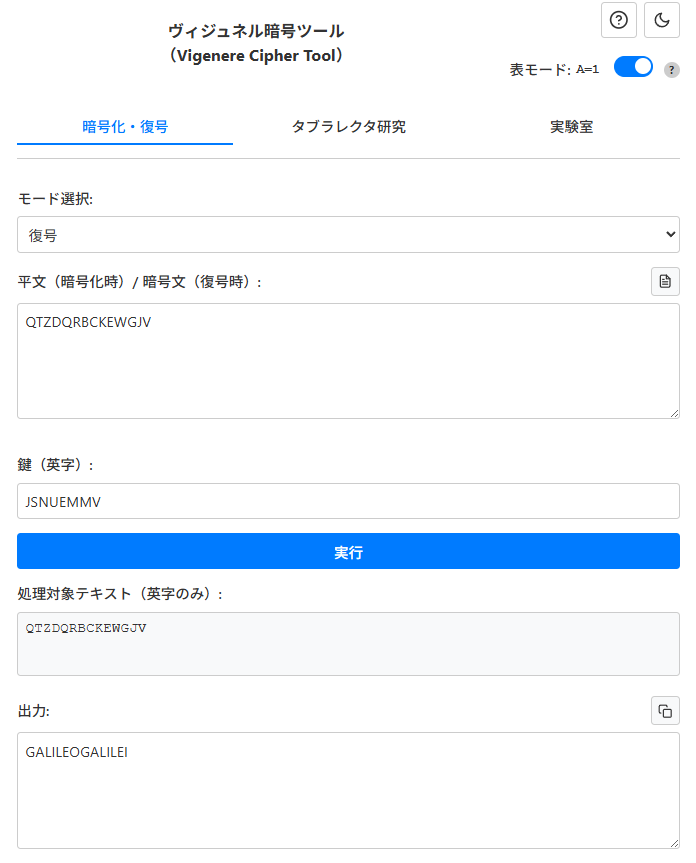Click the resize handle of ciphertext textarea
Screen dimensions: 696x863
click(x=674, y=413)
